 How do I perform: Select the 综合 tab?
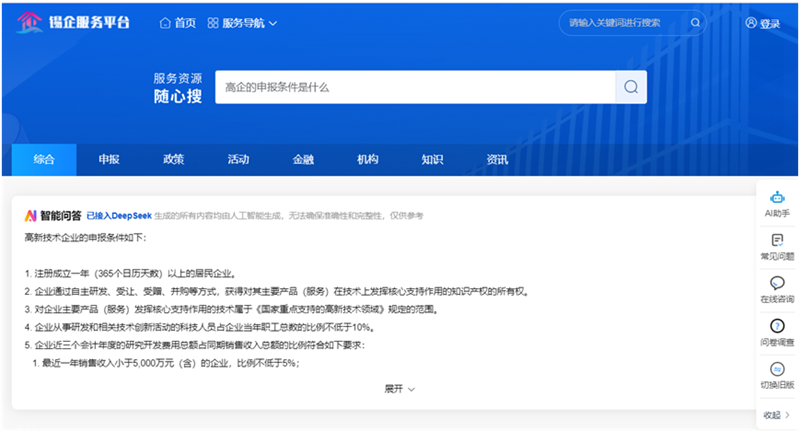44,160
